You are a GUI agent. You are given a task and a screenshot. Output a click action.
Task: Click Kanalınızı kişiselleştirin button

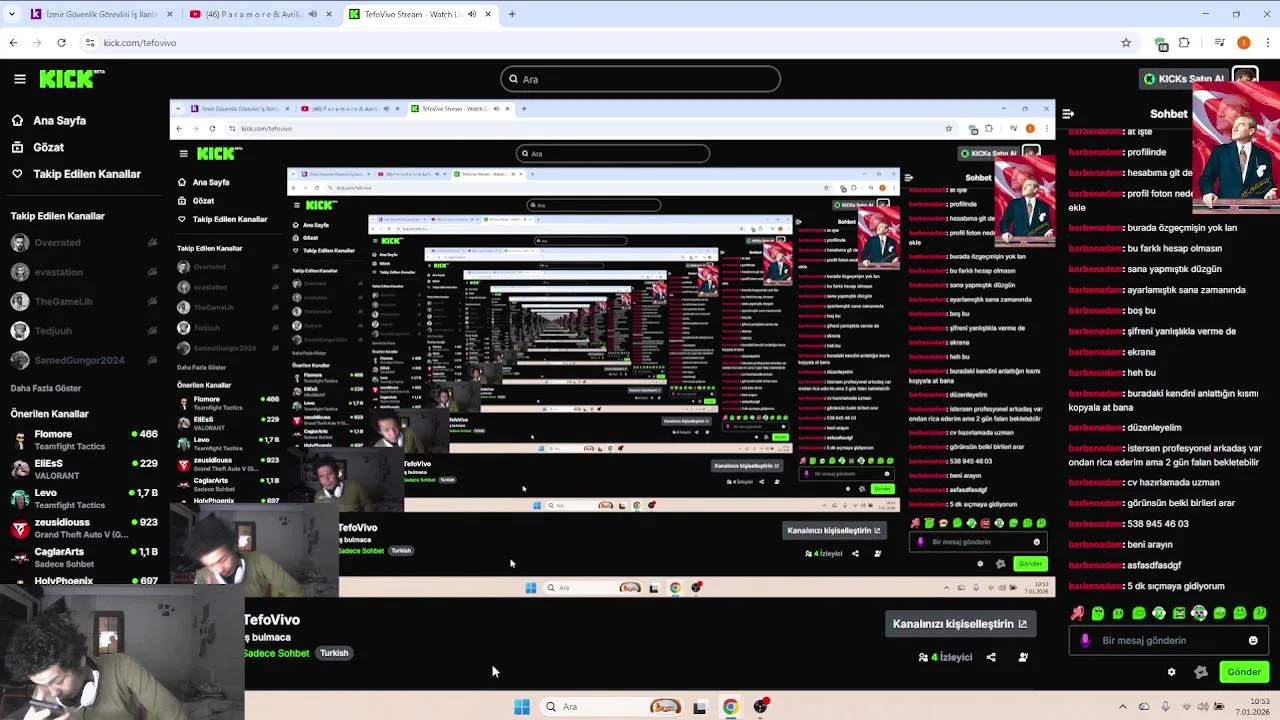pyautogui.click(x=959, y=624)
